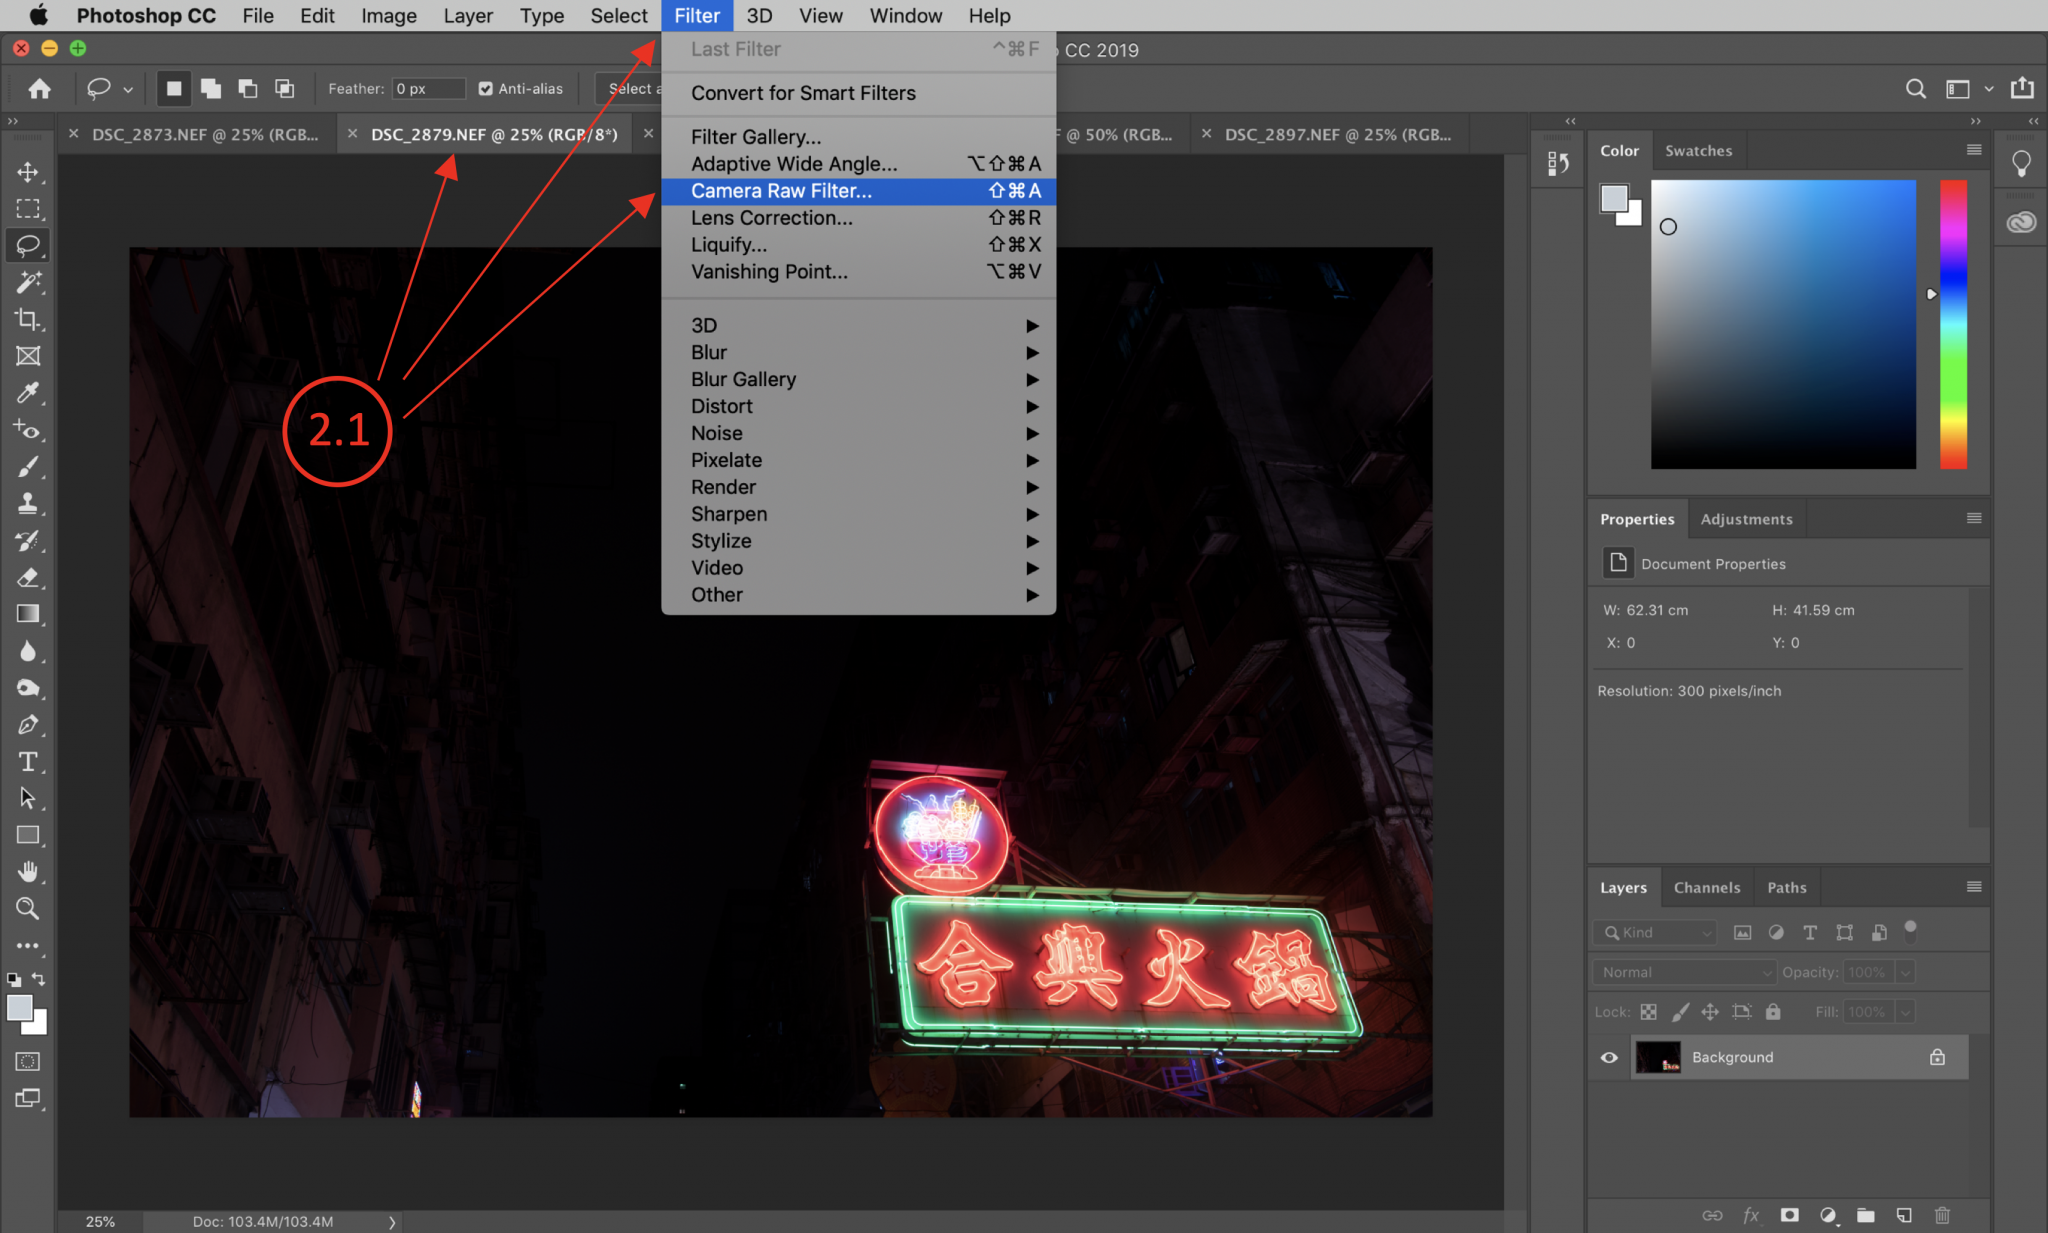This screenshot has height=1233, width=2048.
Task: Toggle the Anti-alias checkbox
Action: pyautogui.click(x=486, y=89)
